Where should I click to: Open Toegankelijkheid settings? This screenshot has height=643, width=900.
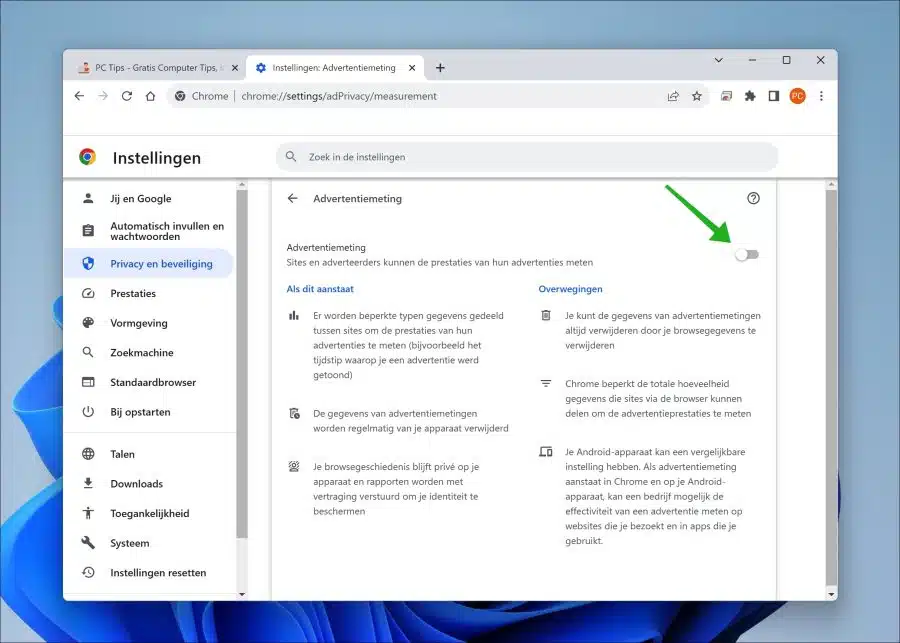coord(149,513)
